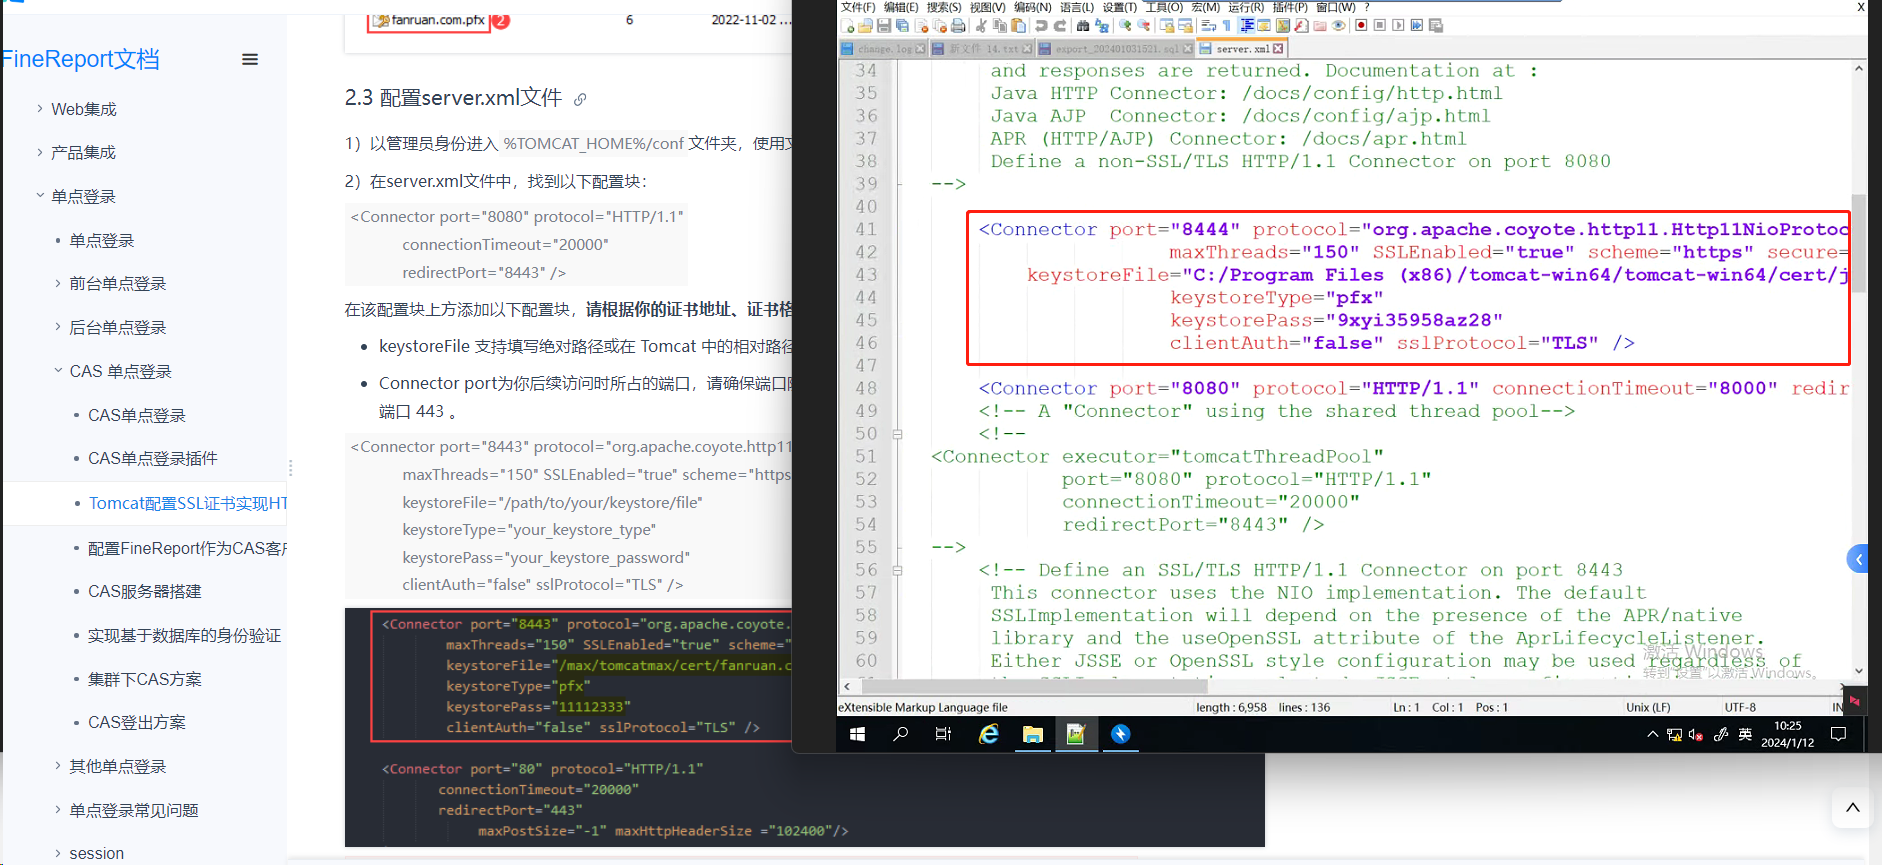1882x865 pixels.
Task: Click the Save All icon in Notepad++
Action: coord(902,25)
